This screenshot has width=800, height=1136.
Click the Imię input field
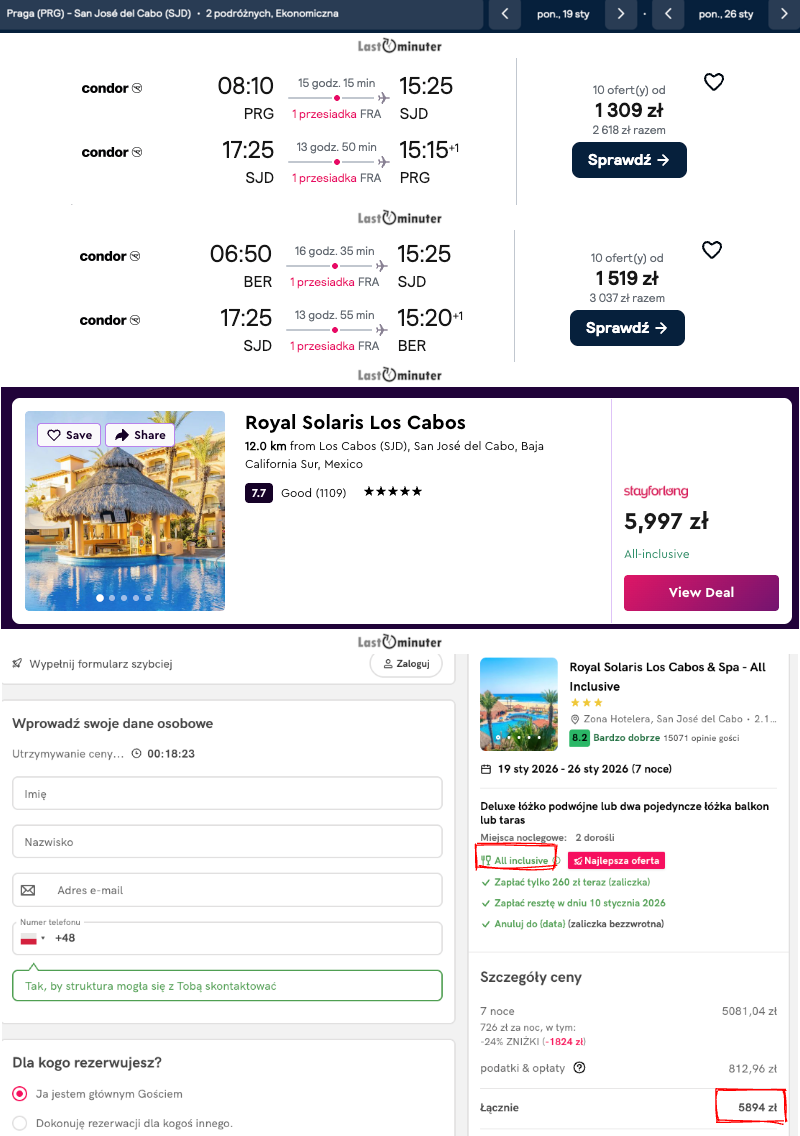coord(227,794)
